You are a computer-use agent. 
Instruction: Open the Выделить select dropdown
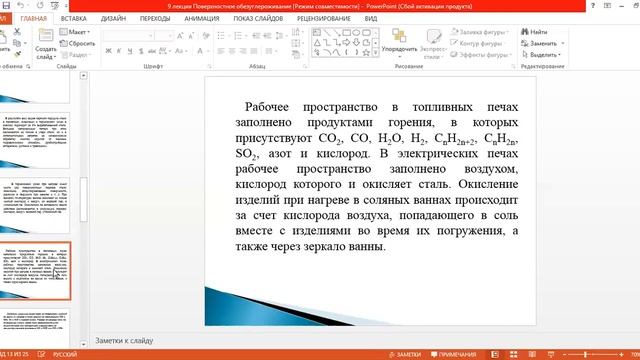point(541,54)
